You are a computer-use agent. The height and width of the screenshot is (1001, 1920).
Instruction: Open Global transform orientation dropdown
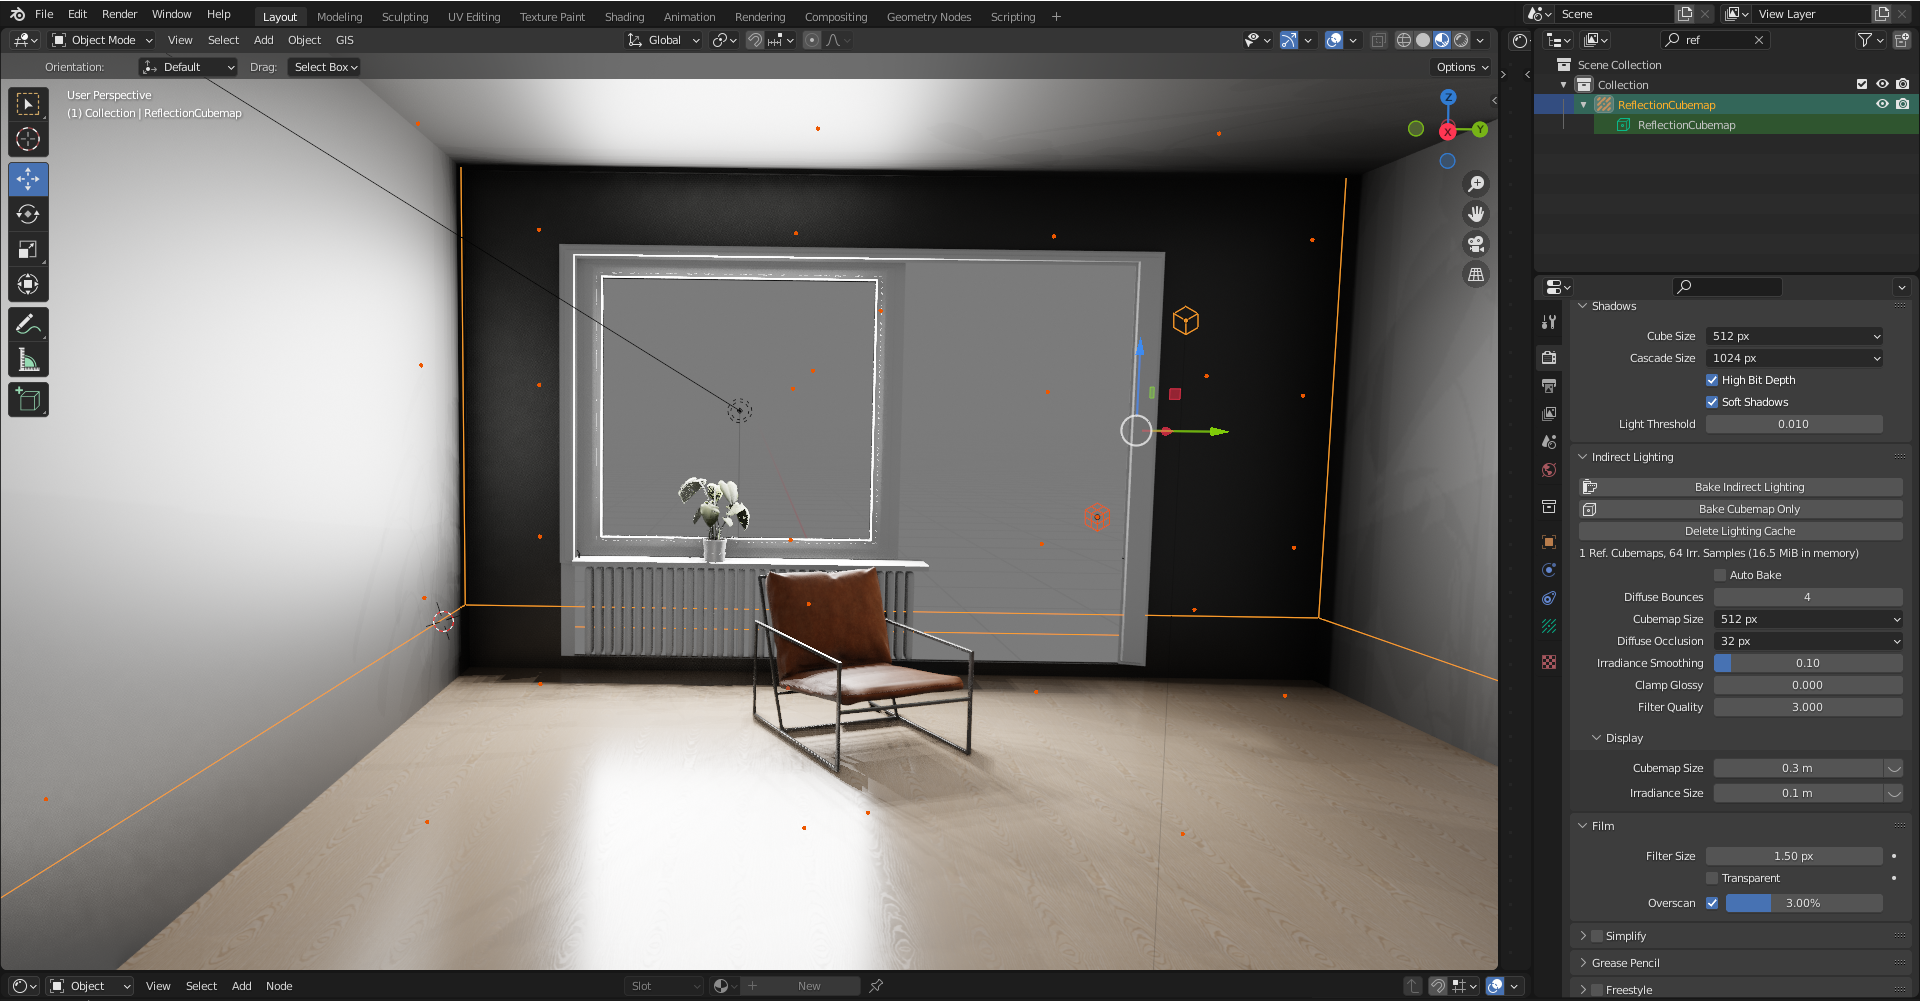coord(664,40)
